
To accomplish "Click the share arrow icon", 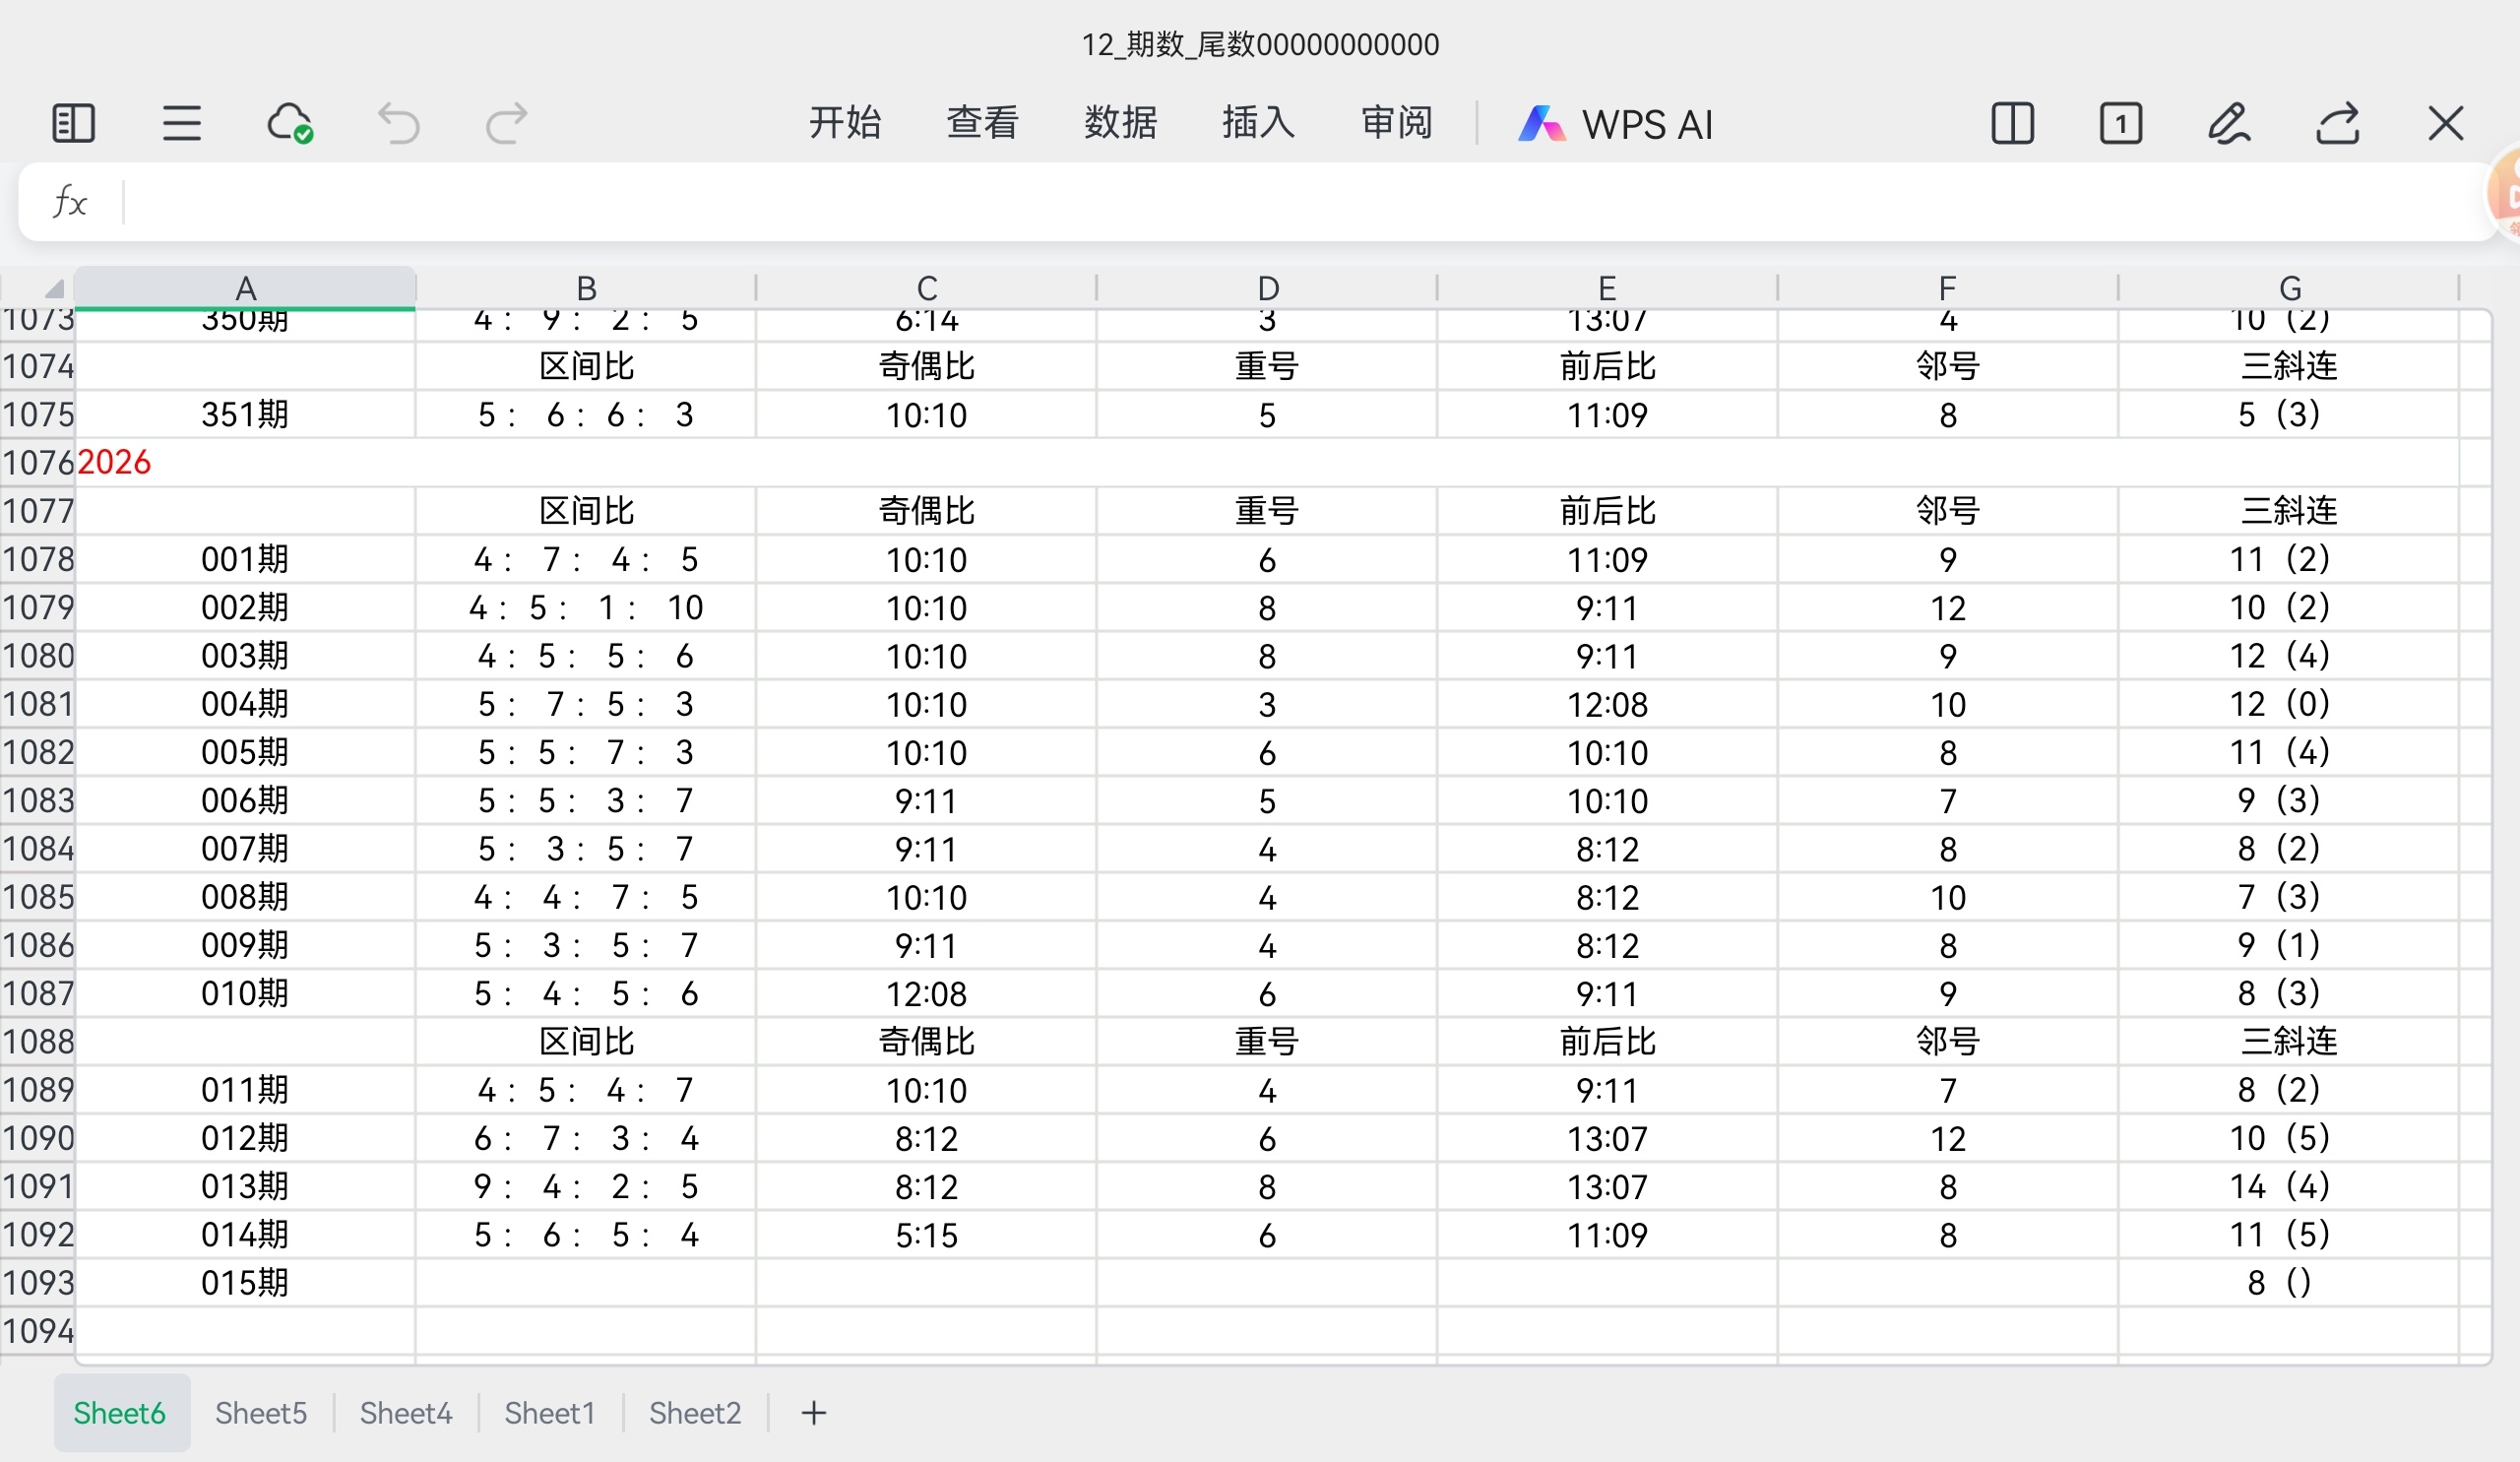I will click(2337, 124).
